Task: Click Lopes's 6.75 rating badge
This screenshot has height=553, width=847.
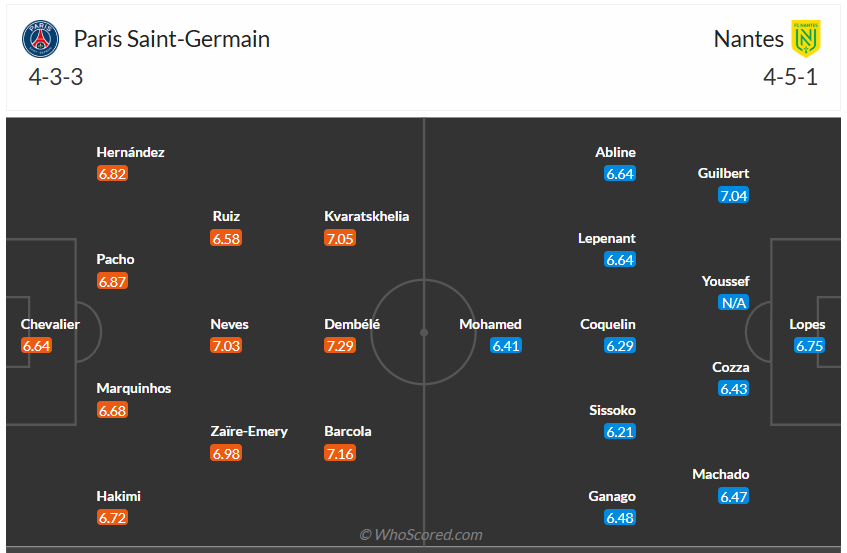Action: coord(809,346)
